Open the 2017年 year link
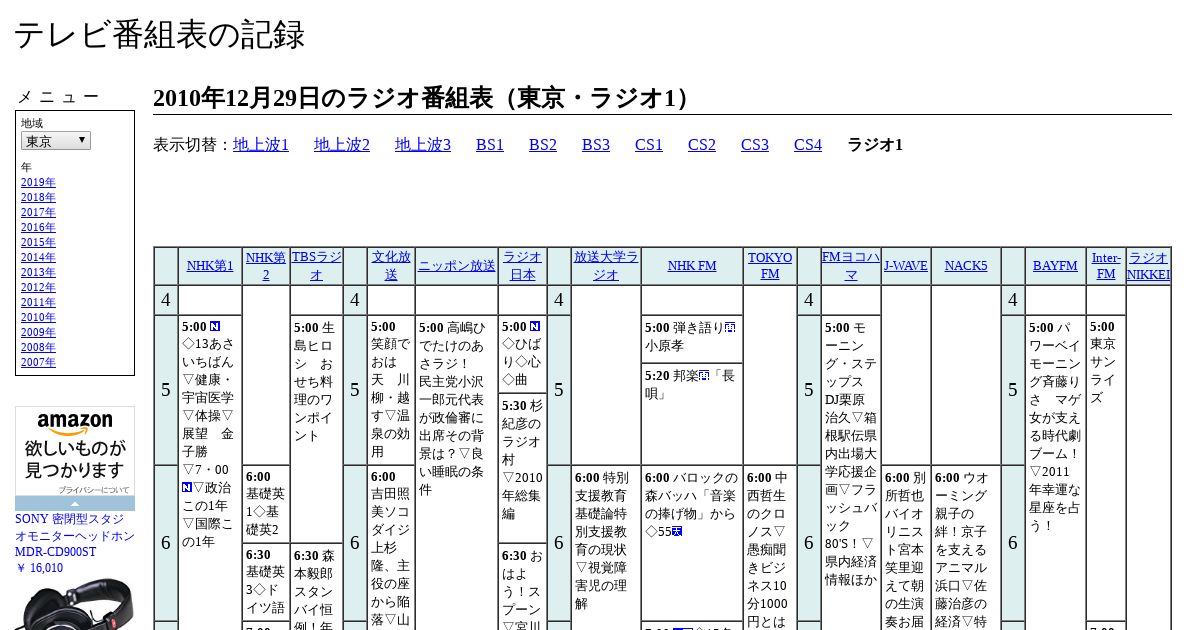This screenshot has height=630, width=1200. pos(38,213)
